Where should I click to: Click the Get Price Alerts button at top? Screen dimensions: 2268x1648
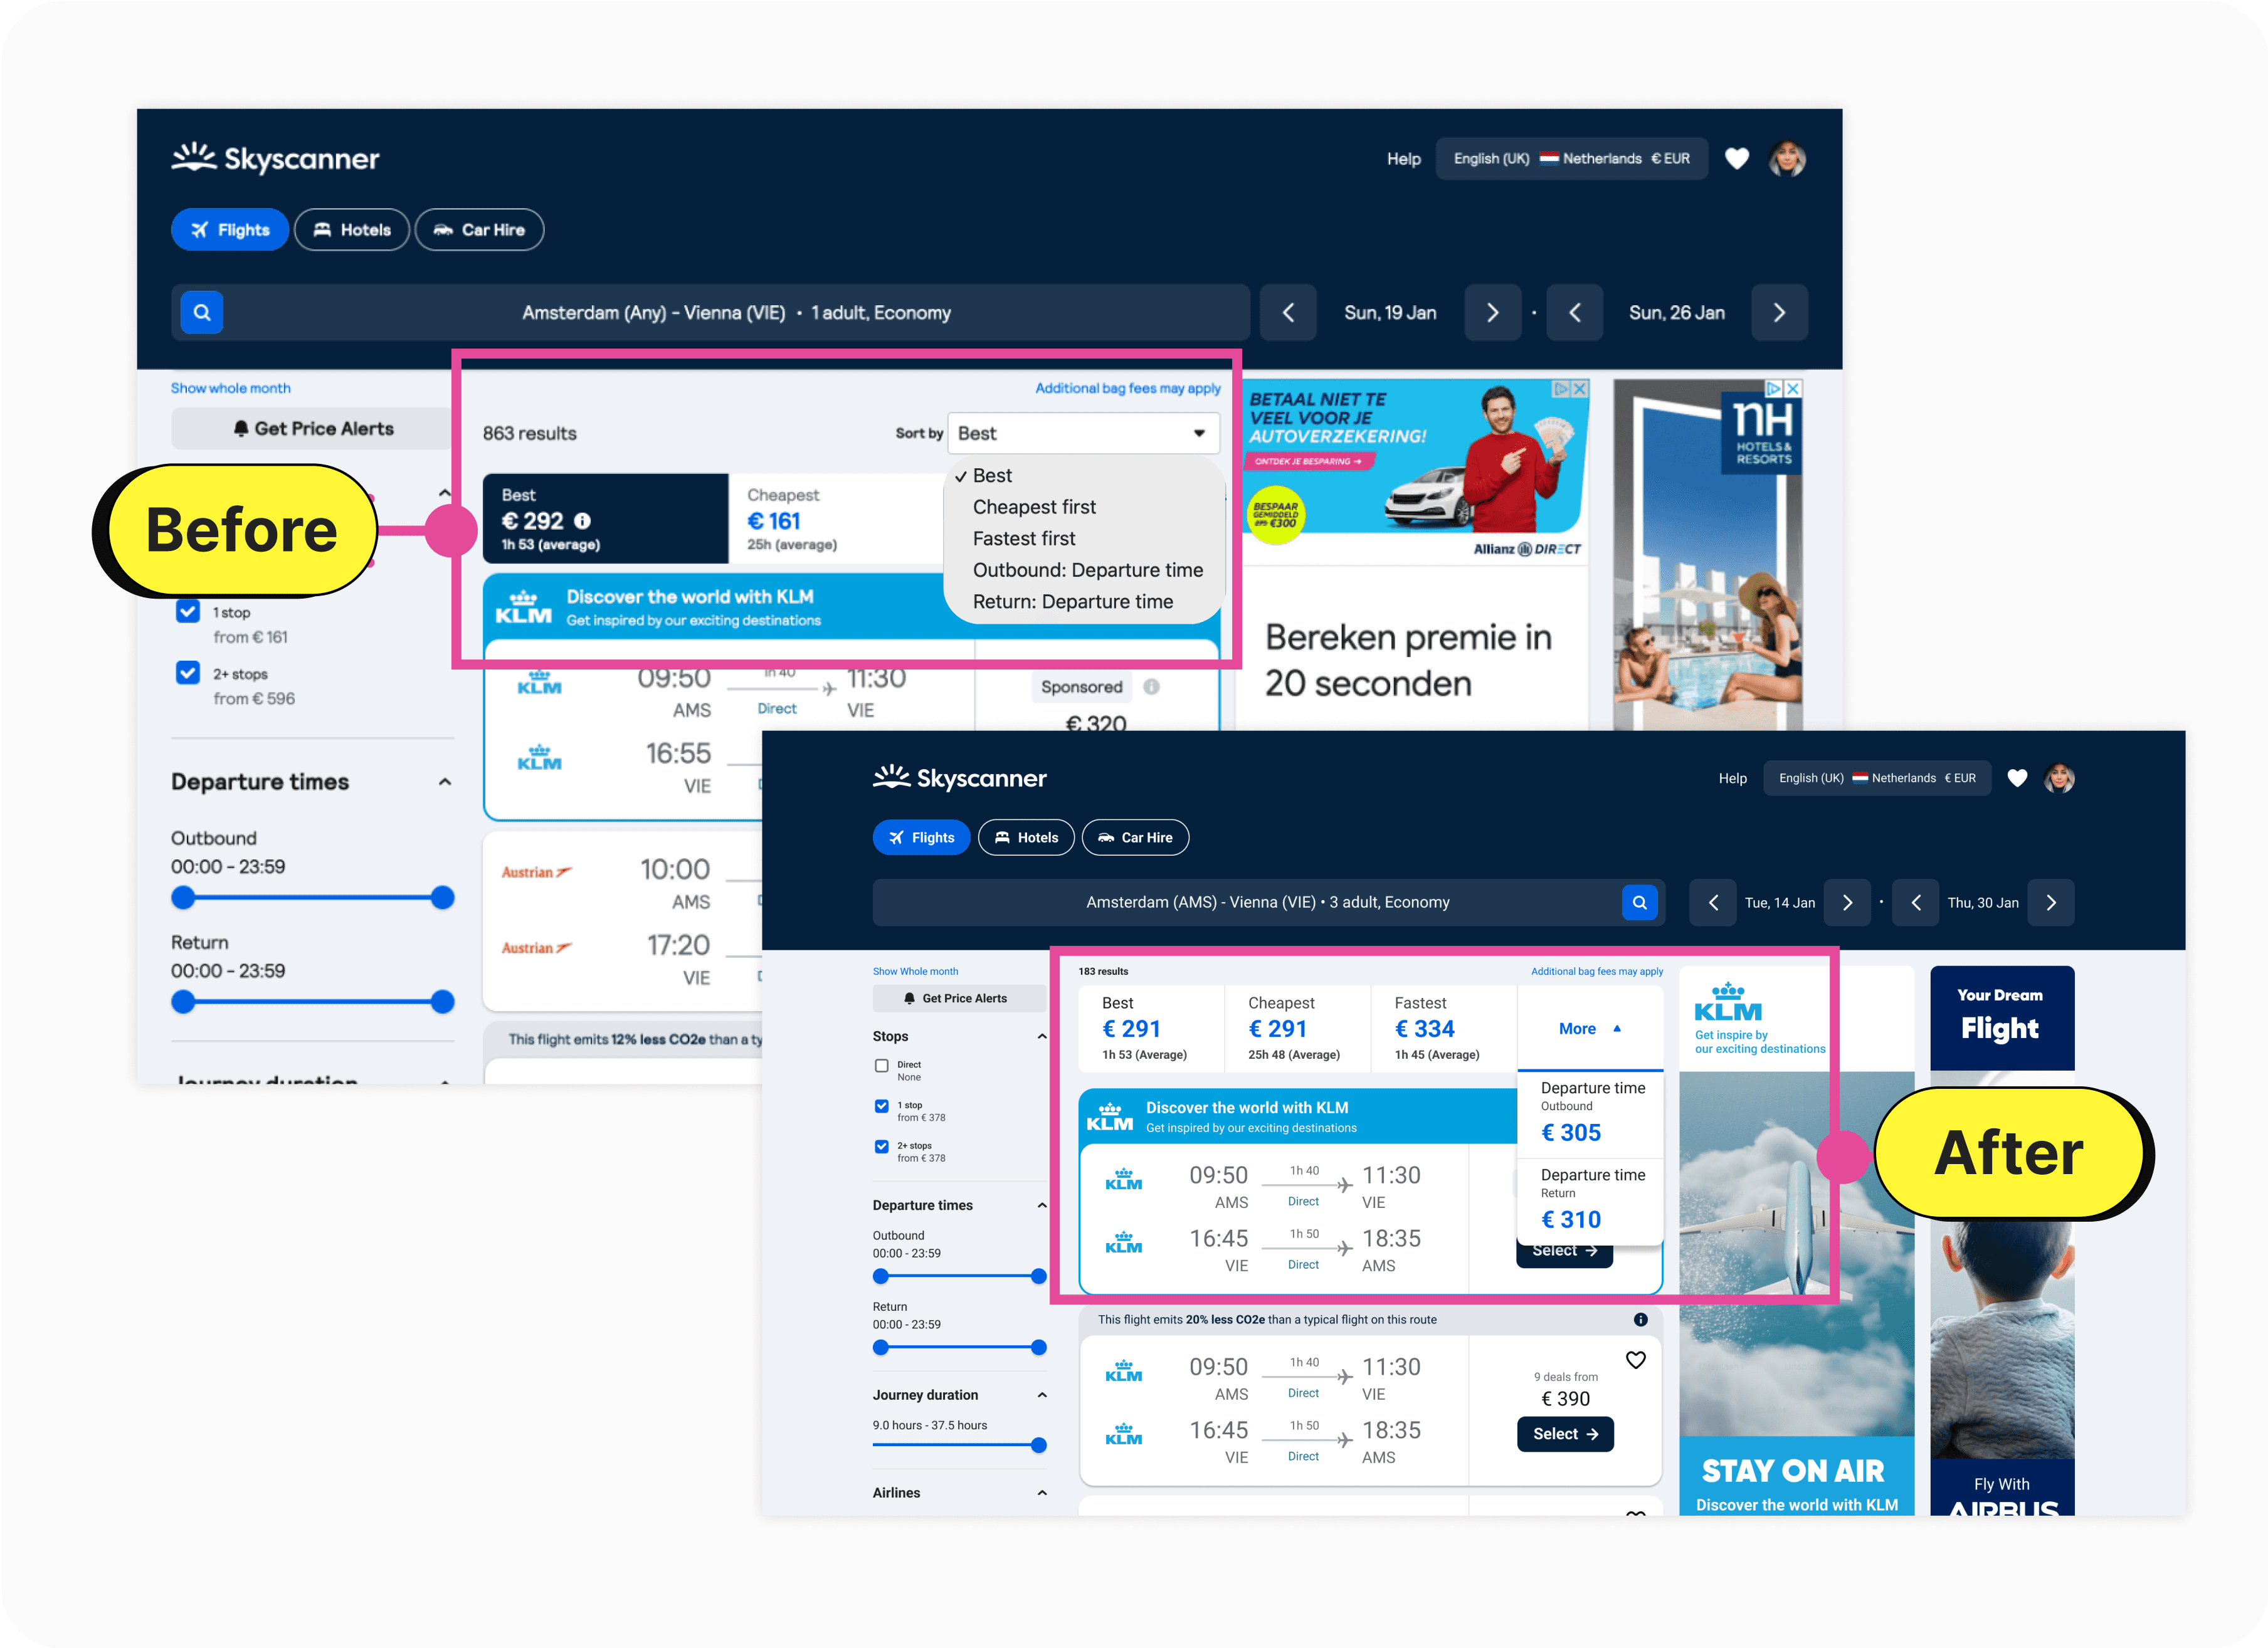[x=313, y=429]
